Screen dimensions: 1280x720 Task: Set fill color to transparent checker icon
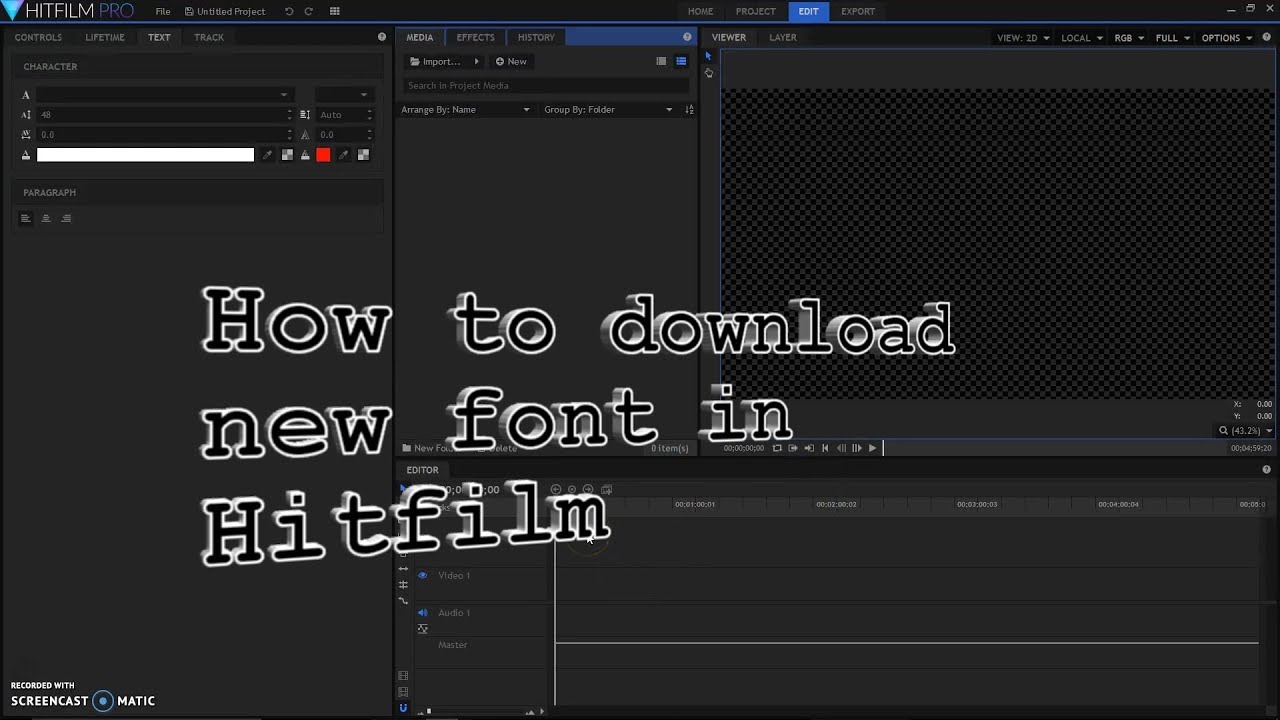pos(287,155)
